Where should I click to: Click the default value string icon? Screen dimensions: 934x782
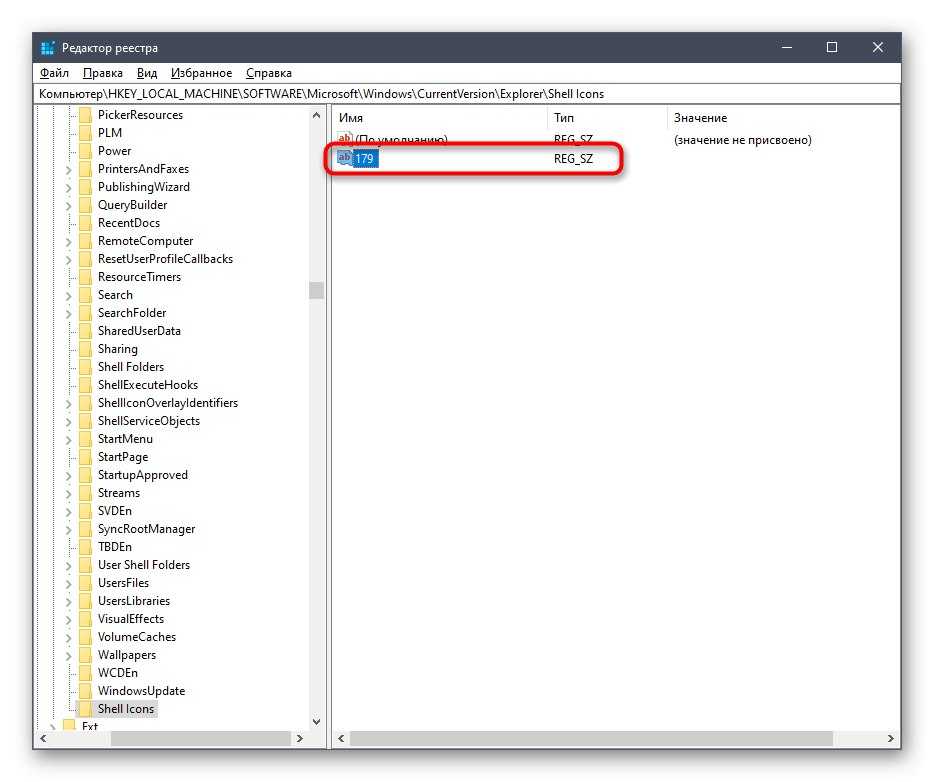[x=345, y=139]
